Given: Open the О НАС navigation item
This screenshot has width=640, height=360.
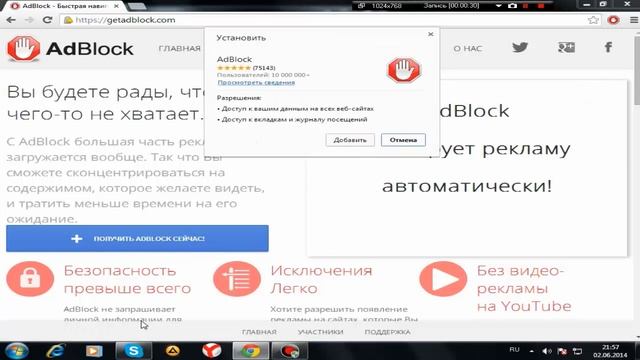Looking at the screenshot, I should 468,49.
